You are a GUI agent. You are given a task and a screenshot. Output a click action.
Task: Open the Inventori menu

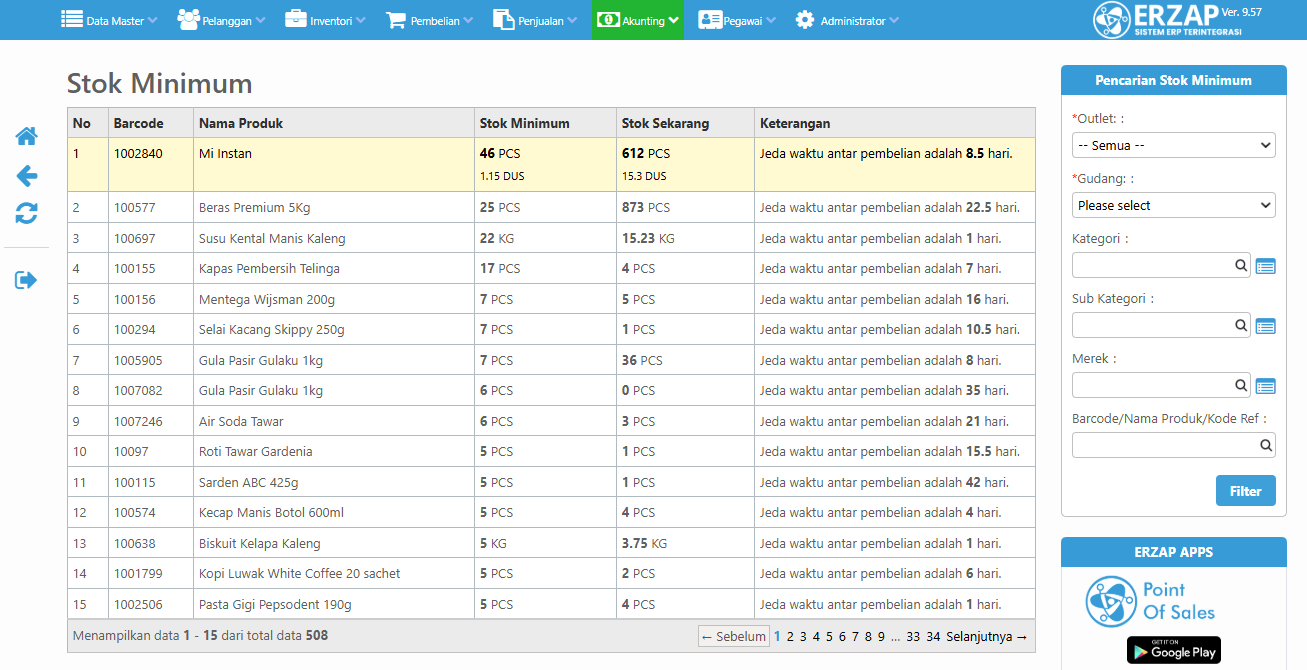coord(325,20)
